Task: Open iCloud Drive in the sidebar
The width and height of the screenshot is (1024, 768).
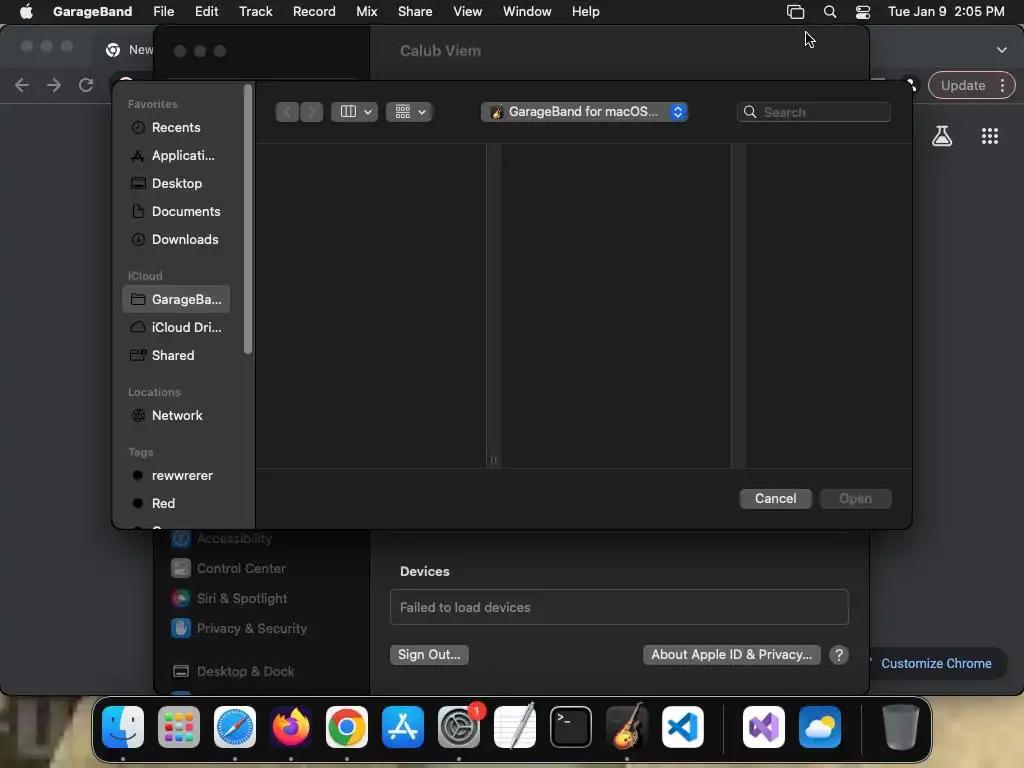Action: click(x=175, y=327)
